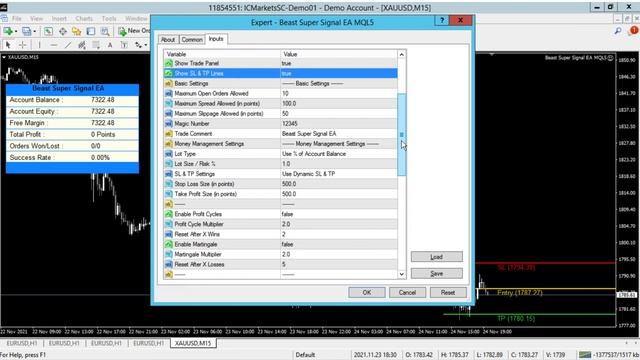
Task: Click the inputs list scroll down arrow
Action: click(402, 274)
